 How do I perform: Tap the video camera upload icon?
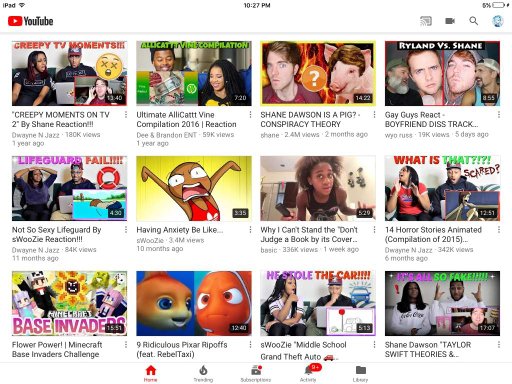pos(450,21)
